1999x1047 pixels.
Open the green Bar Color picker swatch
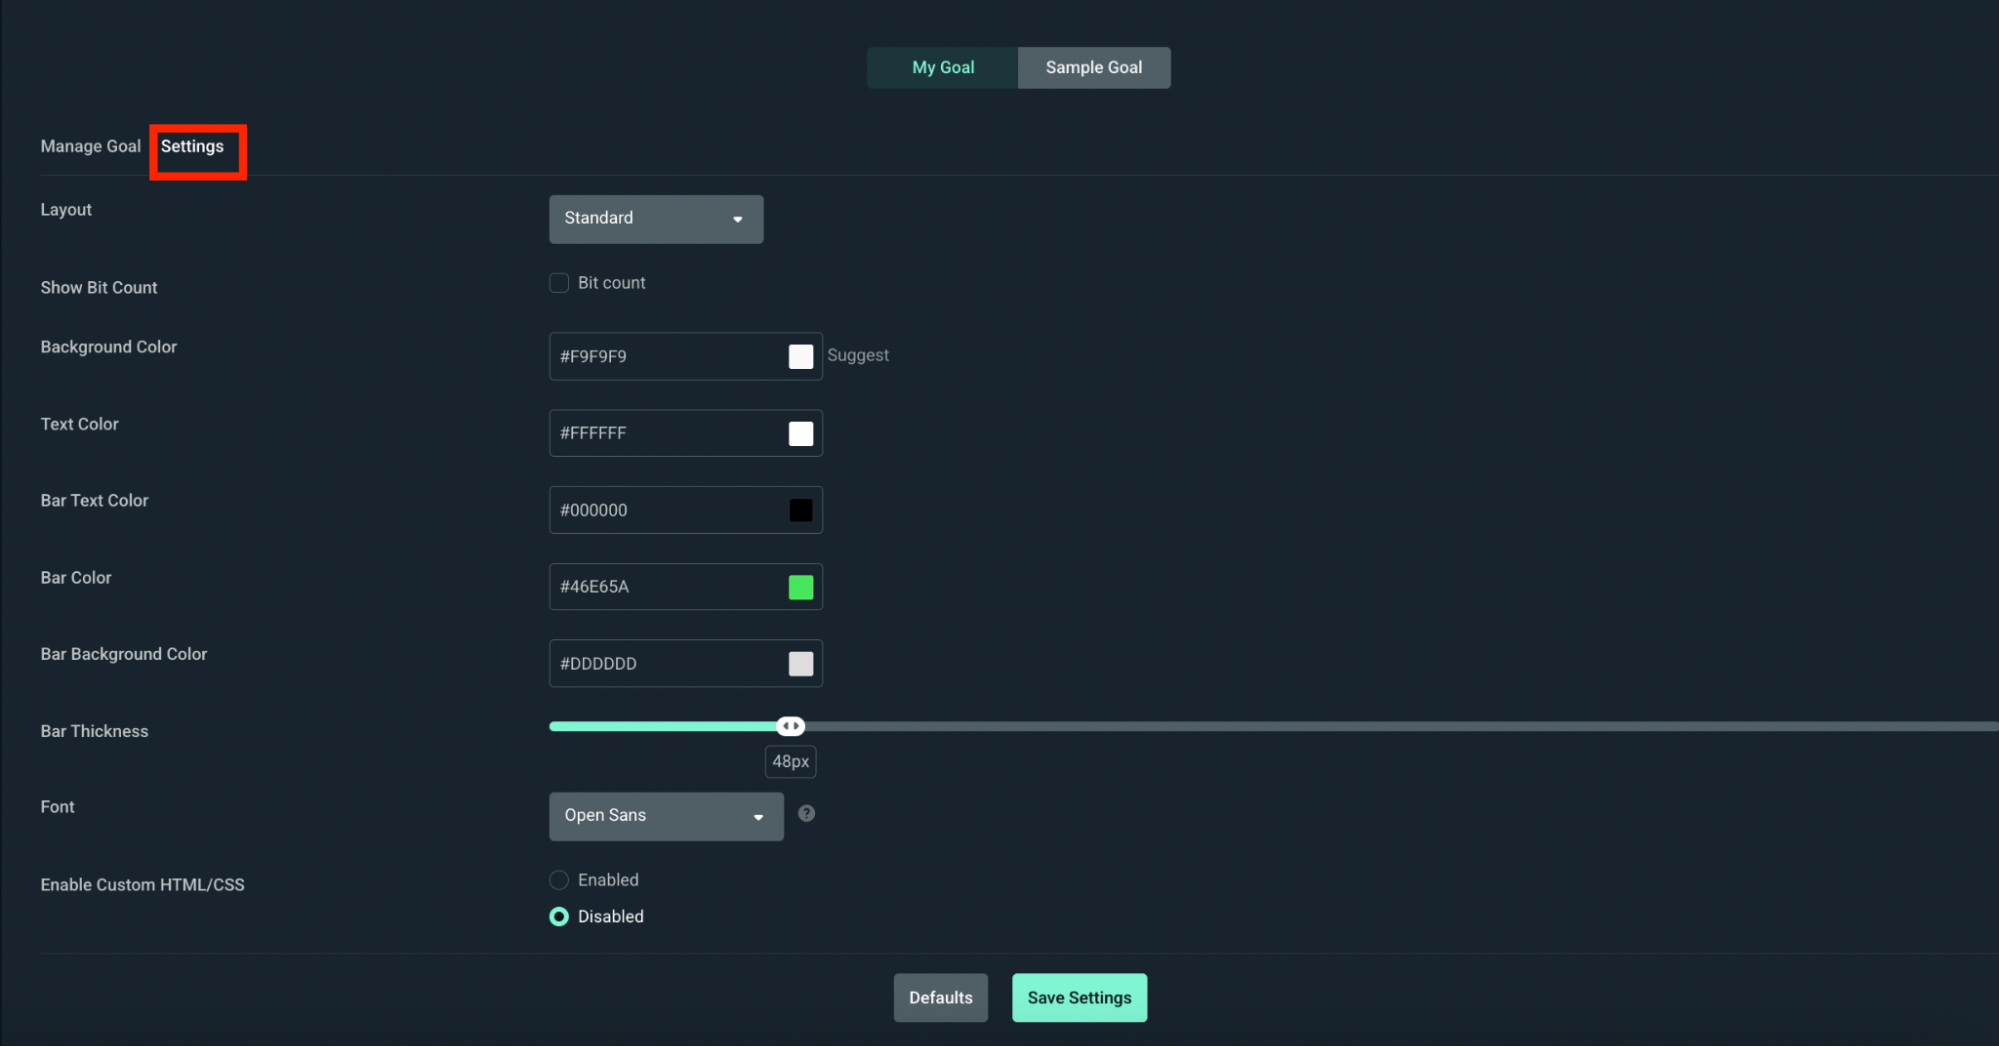[800, 587]
